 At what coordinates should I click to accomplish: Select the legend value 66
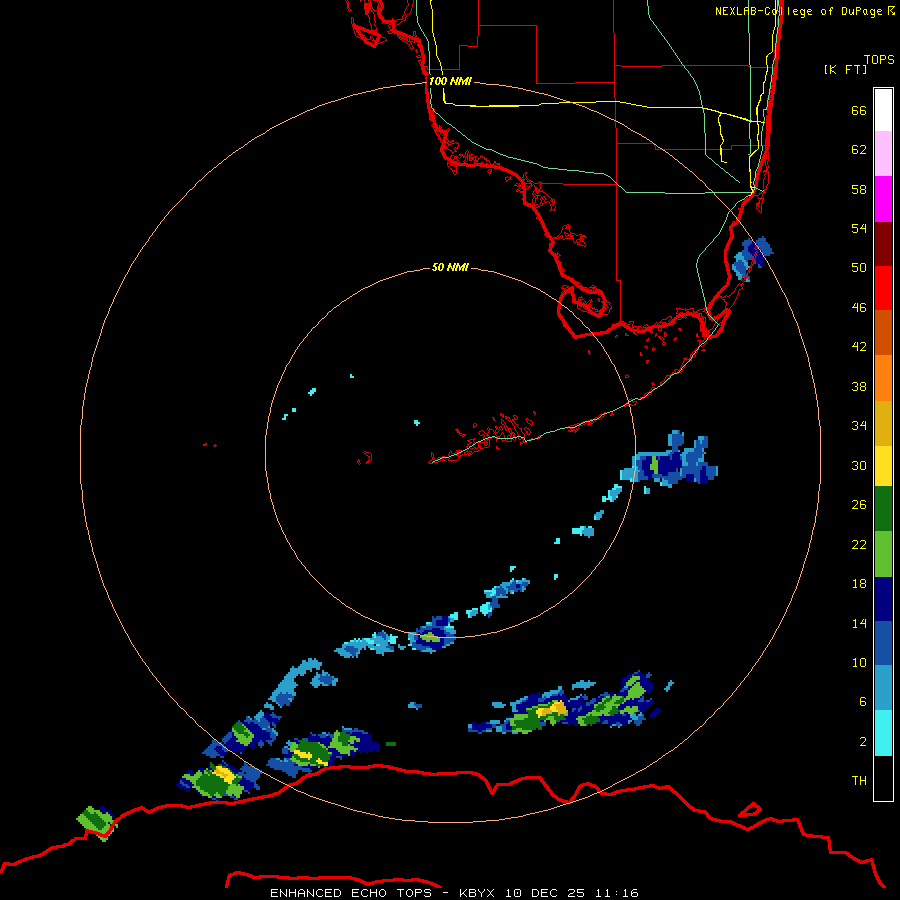tap(859, 110)
